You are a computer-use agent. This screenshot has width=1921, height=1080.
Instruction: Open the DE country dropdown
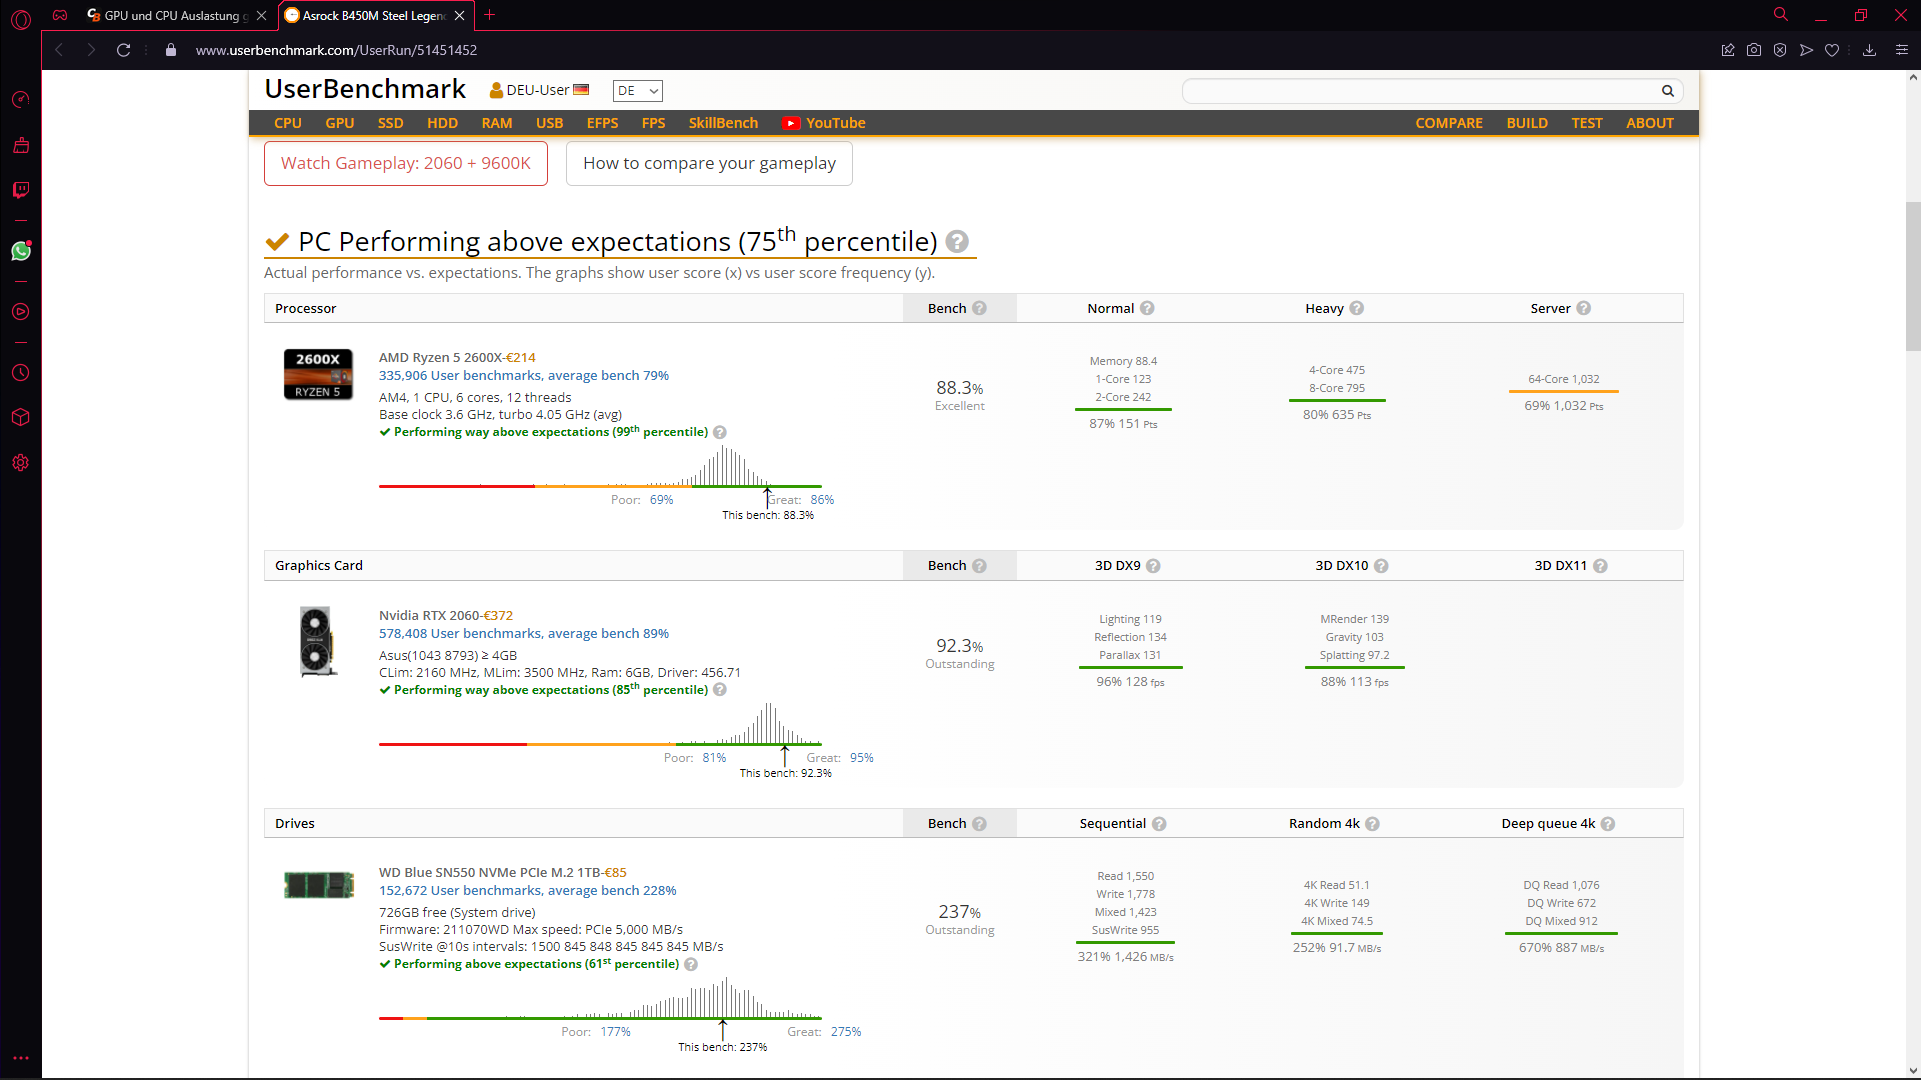pyautogui.click(x=637, y=91)
